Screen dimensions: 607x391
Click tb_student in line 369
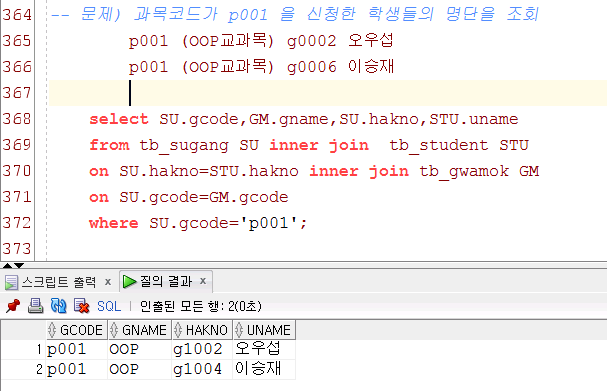(439, 146)
